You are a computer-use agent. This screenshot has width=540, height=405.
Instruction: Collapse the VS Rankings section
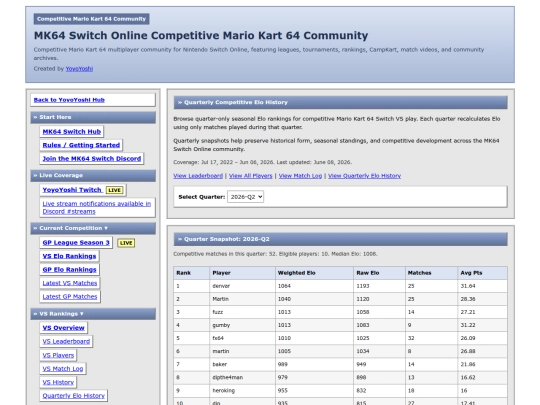click(93, 314)
